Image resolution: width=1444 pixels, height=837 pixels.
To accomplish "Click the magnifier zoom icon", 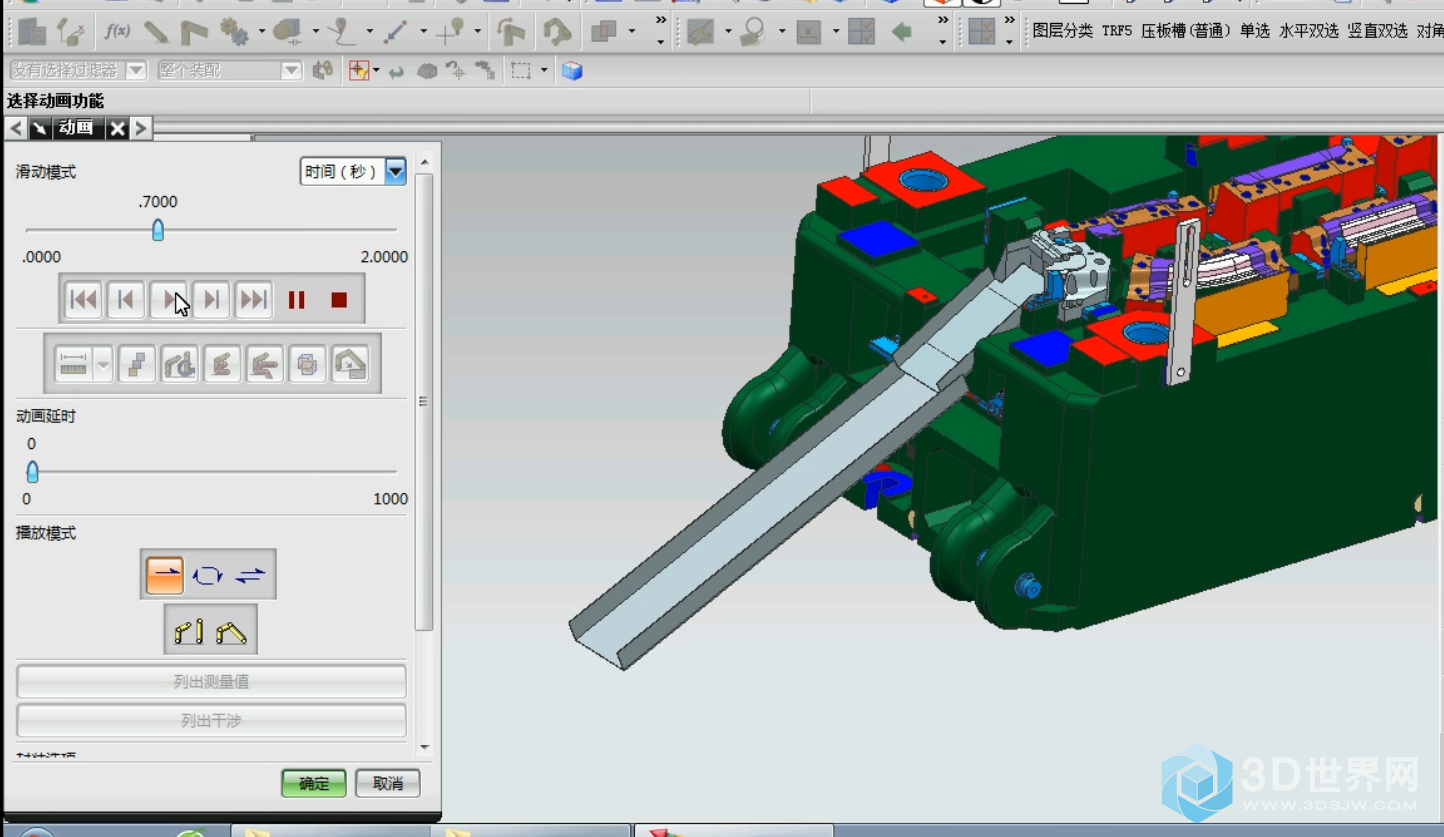I will (x=753, y=32).
